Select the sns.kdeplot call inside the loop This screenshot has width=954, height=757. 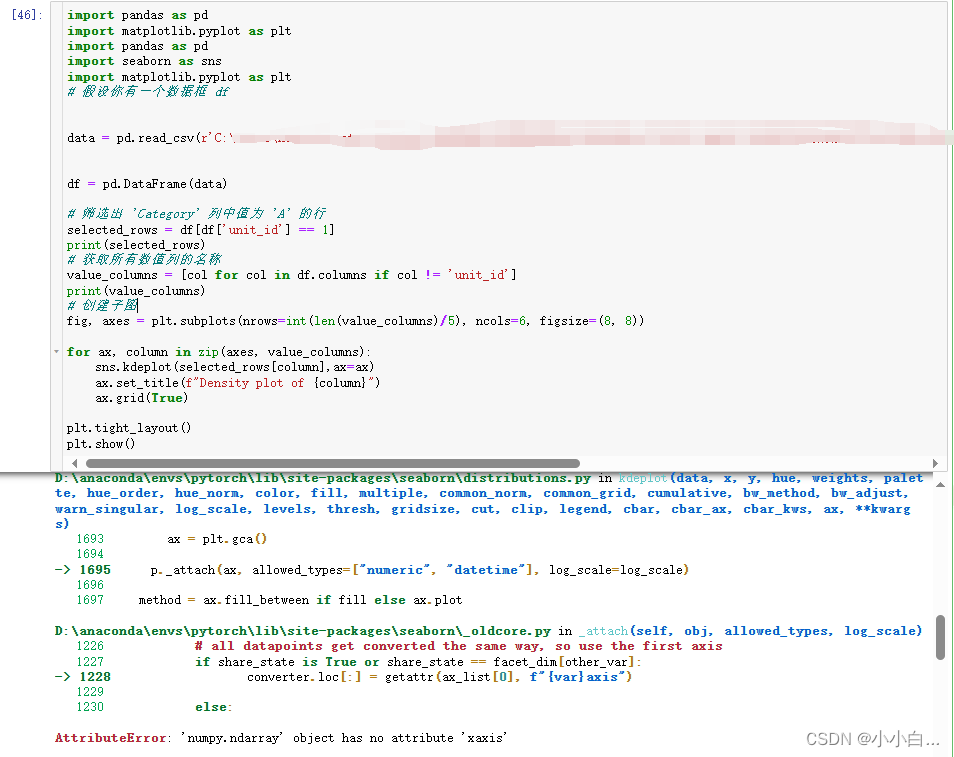pyautogui.click(x=175, y=367)
